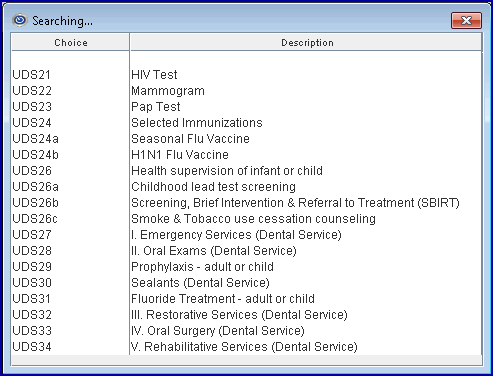
Task: Choose the Mammogram entry
Action: pos(168,91)
